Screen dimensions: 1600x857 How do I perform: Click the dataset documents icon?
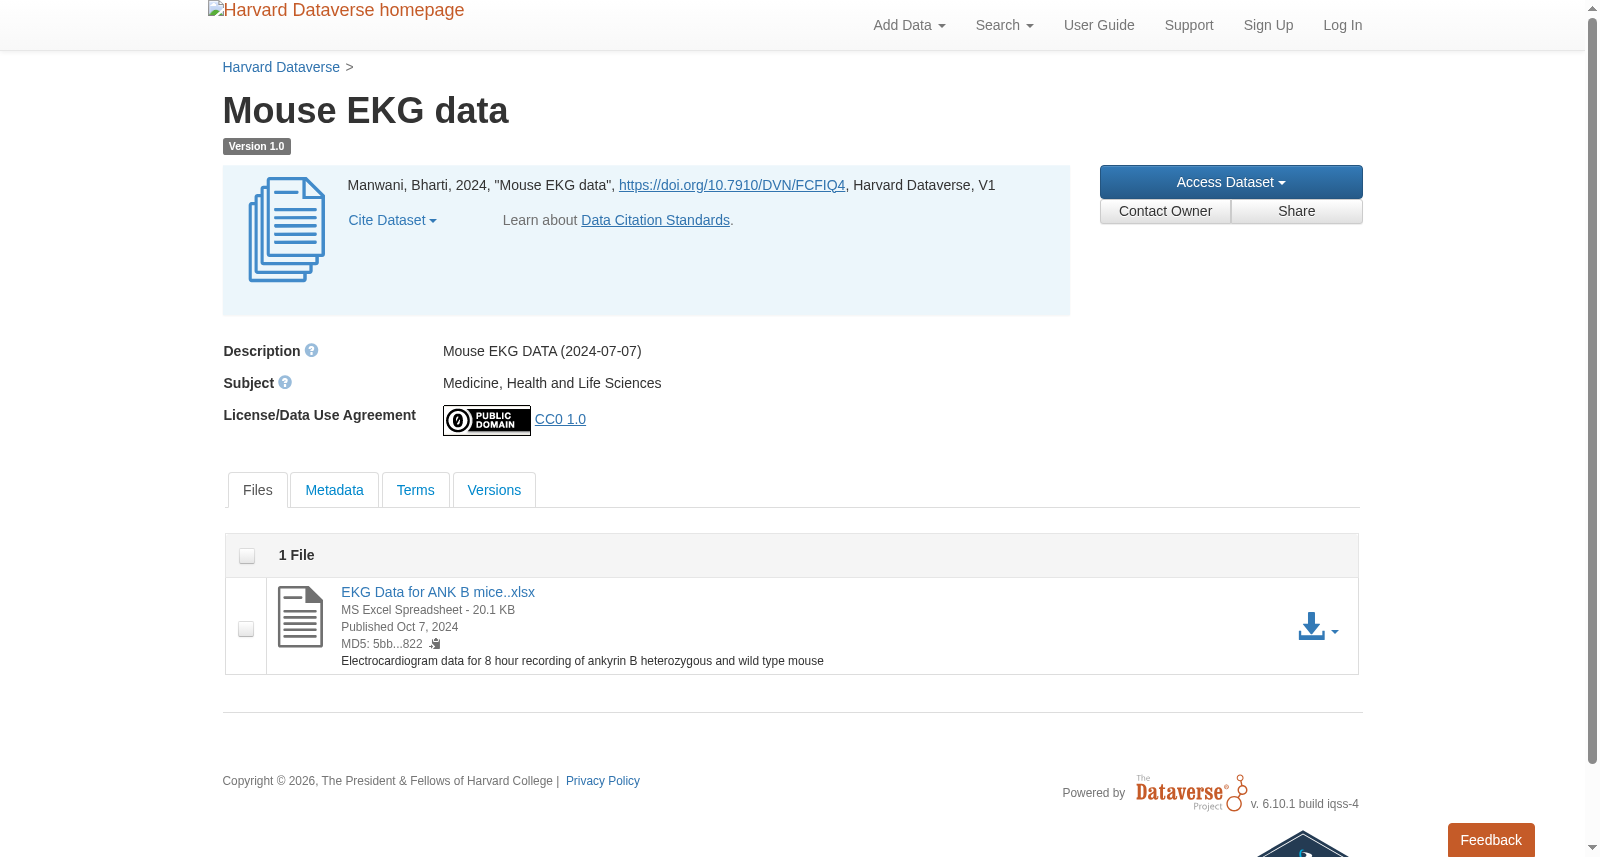click(287, 230)
